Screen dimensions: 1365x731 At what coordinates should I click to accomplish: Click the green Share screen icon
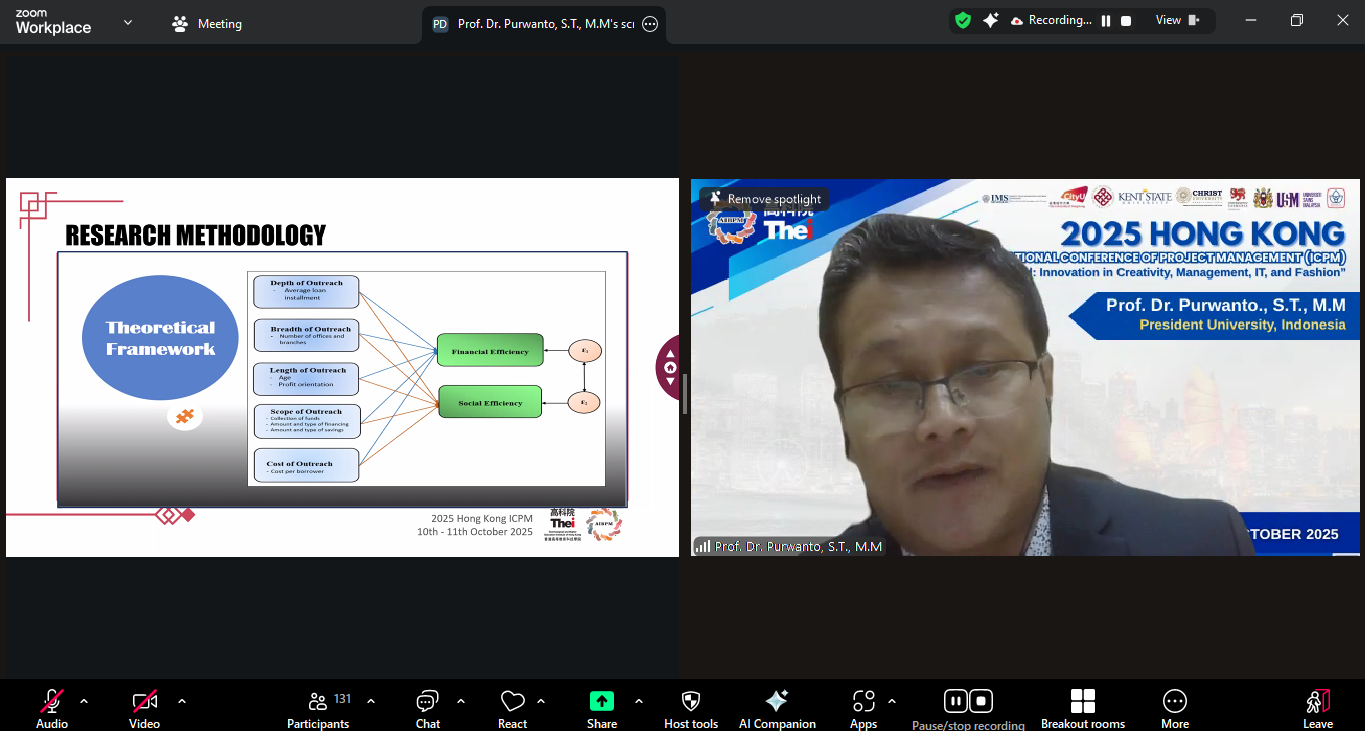(601, 702)
